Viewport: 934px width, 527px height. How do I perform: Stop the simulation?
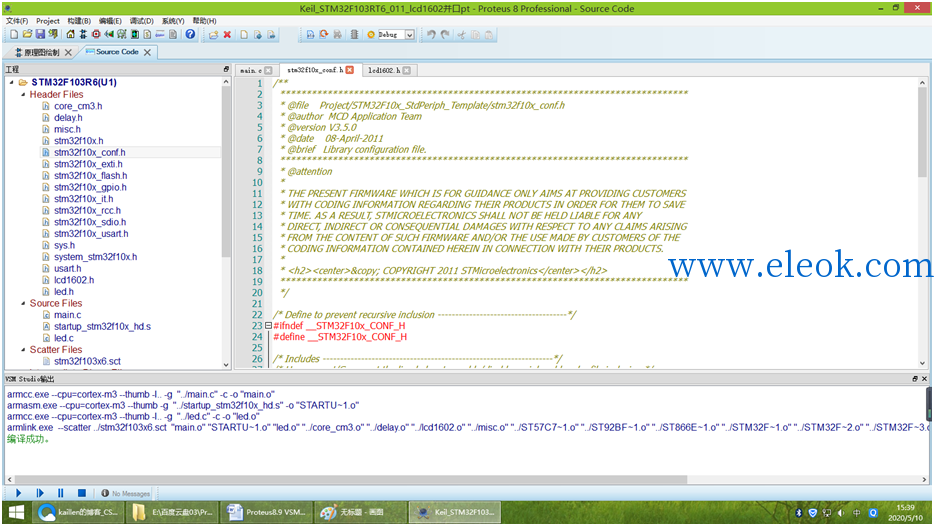click(82, 493)
